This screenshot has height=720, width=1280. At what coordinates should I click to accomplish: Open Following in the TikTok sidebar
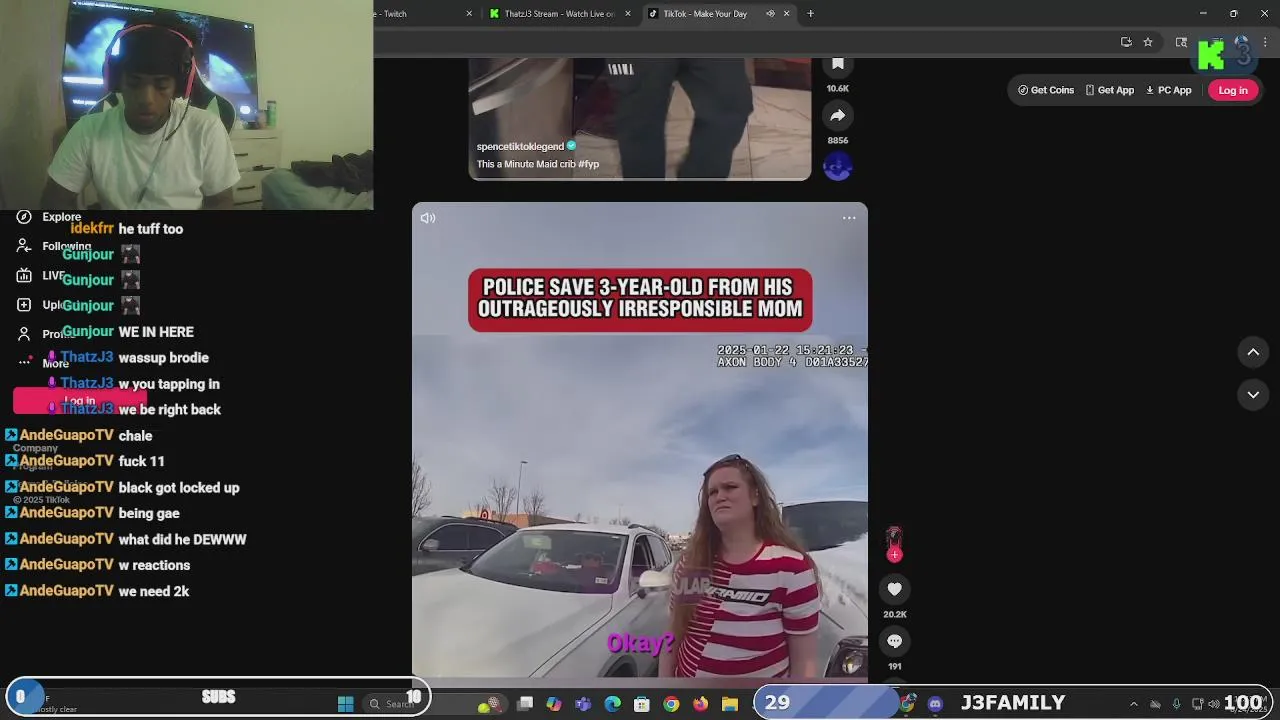[55, 246]
